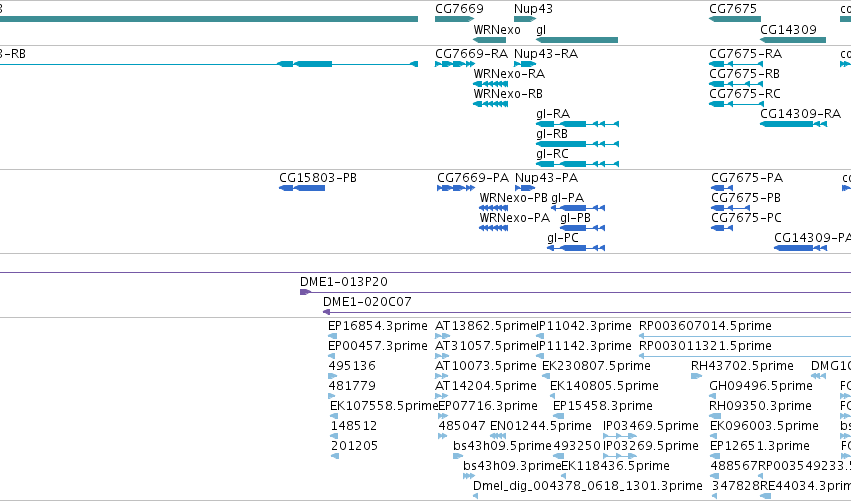Select EST AT31057.5prime
This screenshot has width=851, height=501.
point(485,346)
